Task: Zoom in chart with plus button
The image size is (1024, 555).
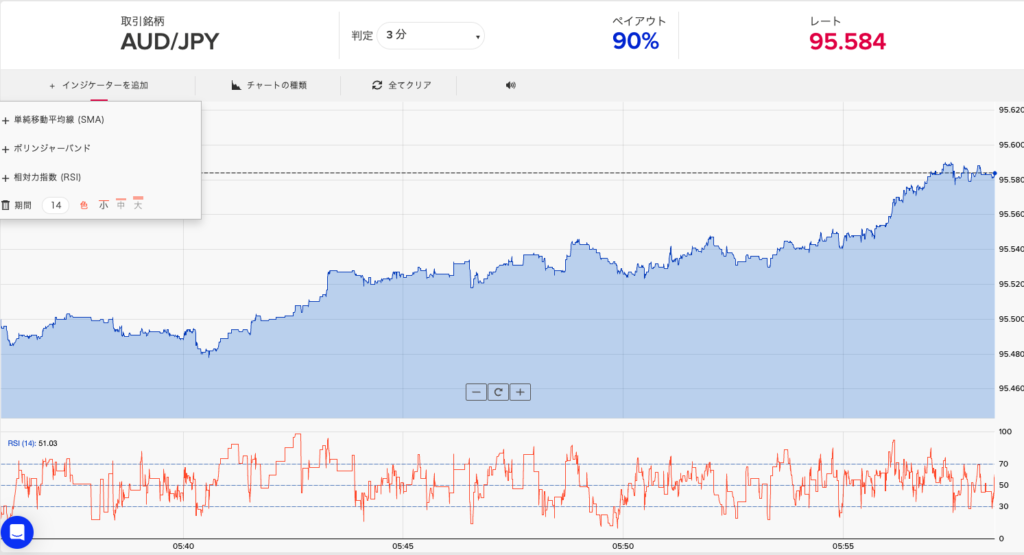Action: 520,392
